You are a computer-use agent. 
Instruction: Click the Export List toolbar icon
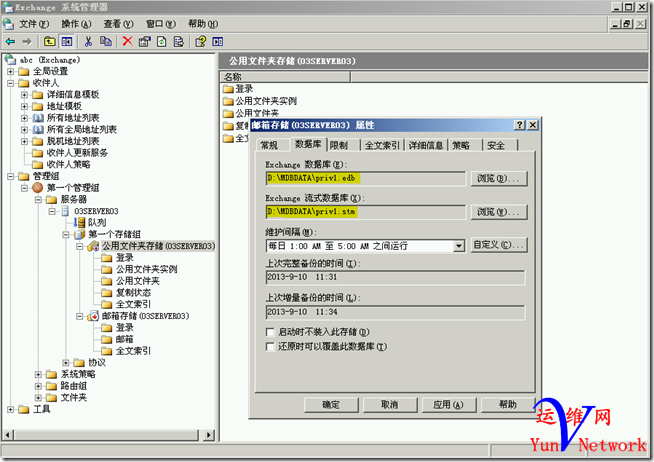(x=179, y=41)
